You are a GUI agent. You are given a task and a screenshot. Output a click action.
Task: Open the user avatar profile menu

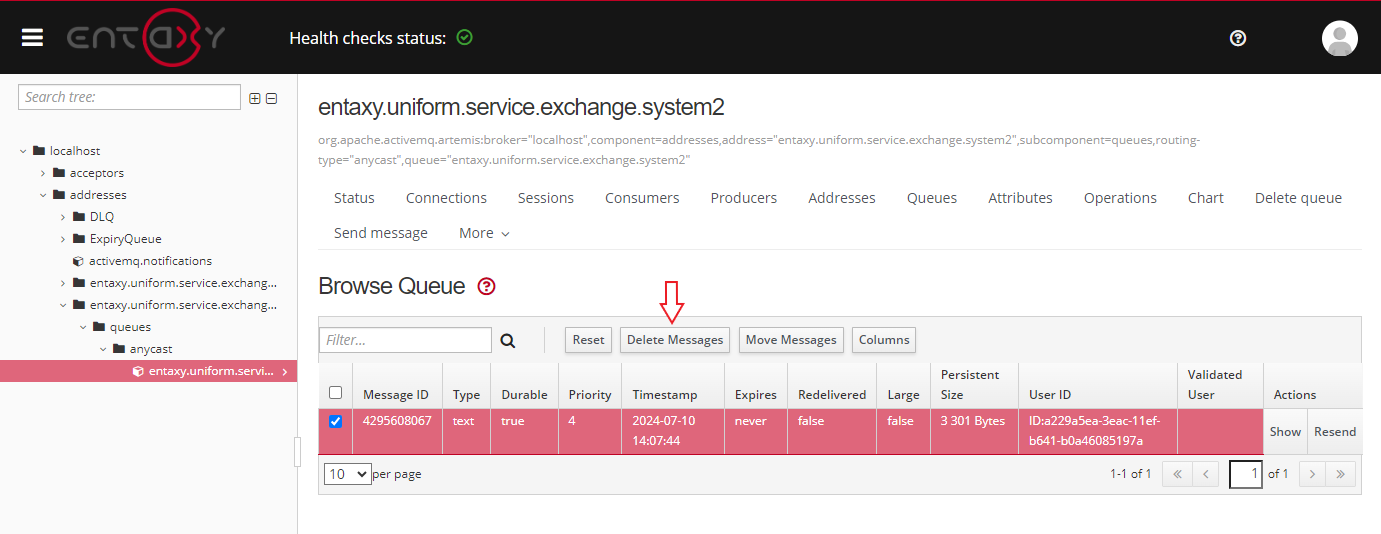point(1339,38)
